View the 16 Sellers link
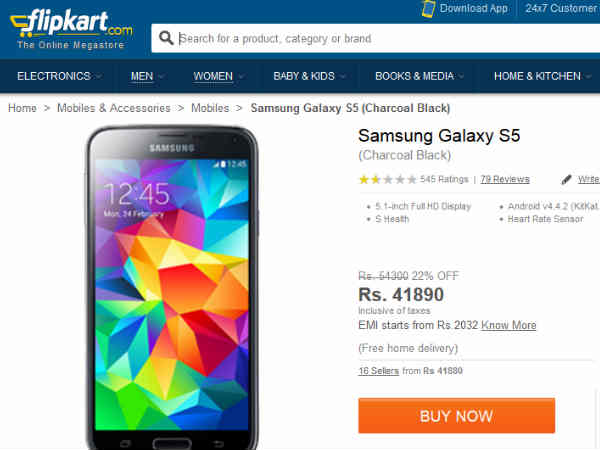600x450 pixels. pos(378,371)
